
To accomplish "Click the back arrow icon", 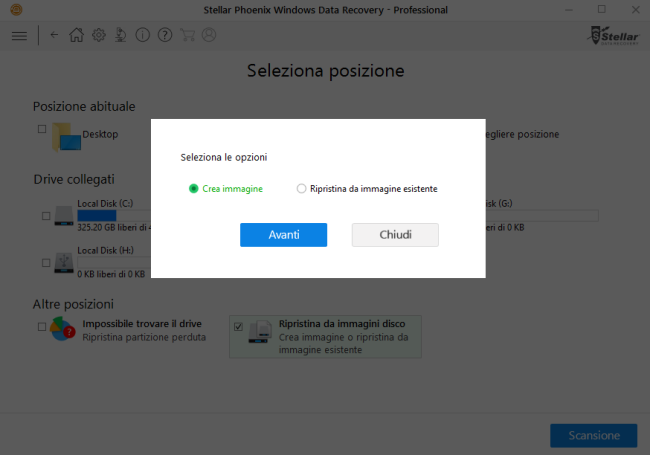I will 54,35.
